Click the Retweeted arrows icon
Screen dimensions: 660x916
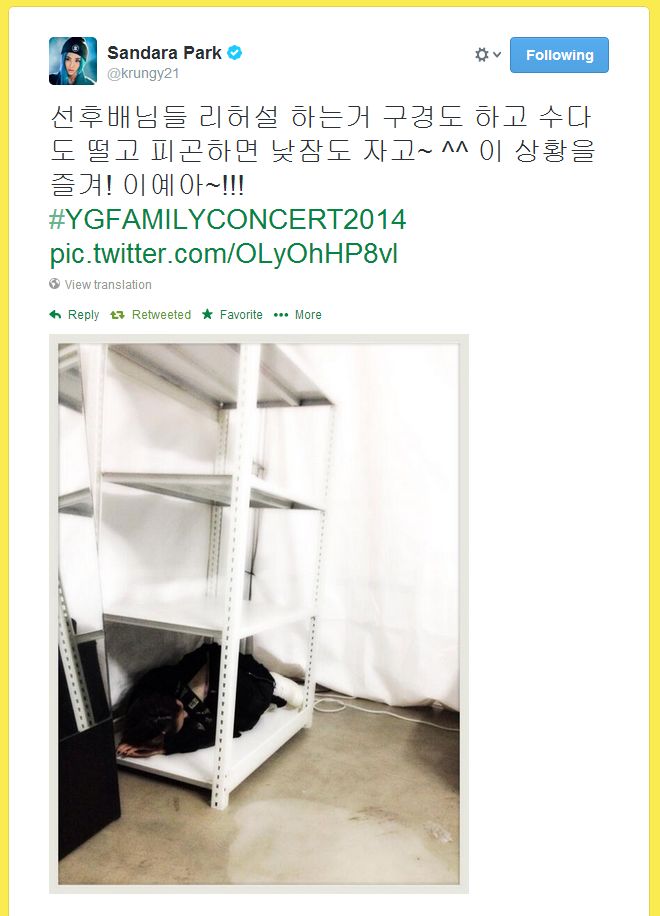(117, 315)
